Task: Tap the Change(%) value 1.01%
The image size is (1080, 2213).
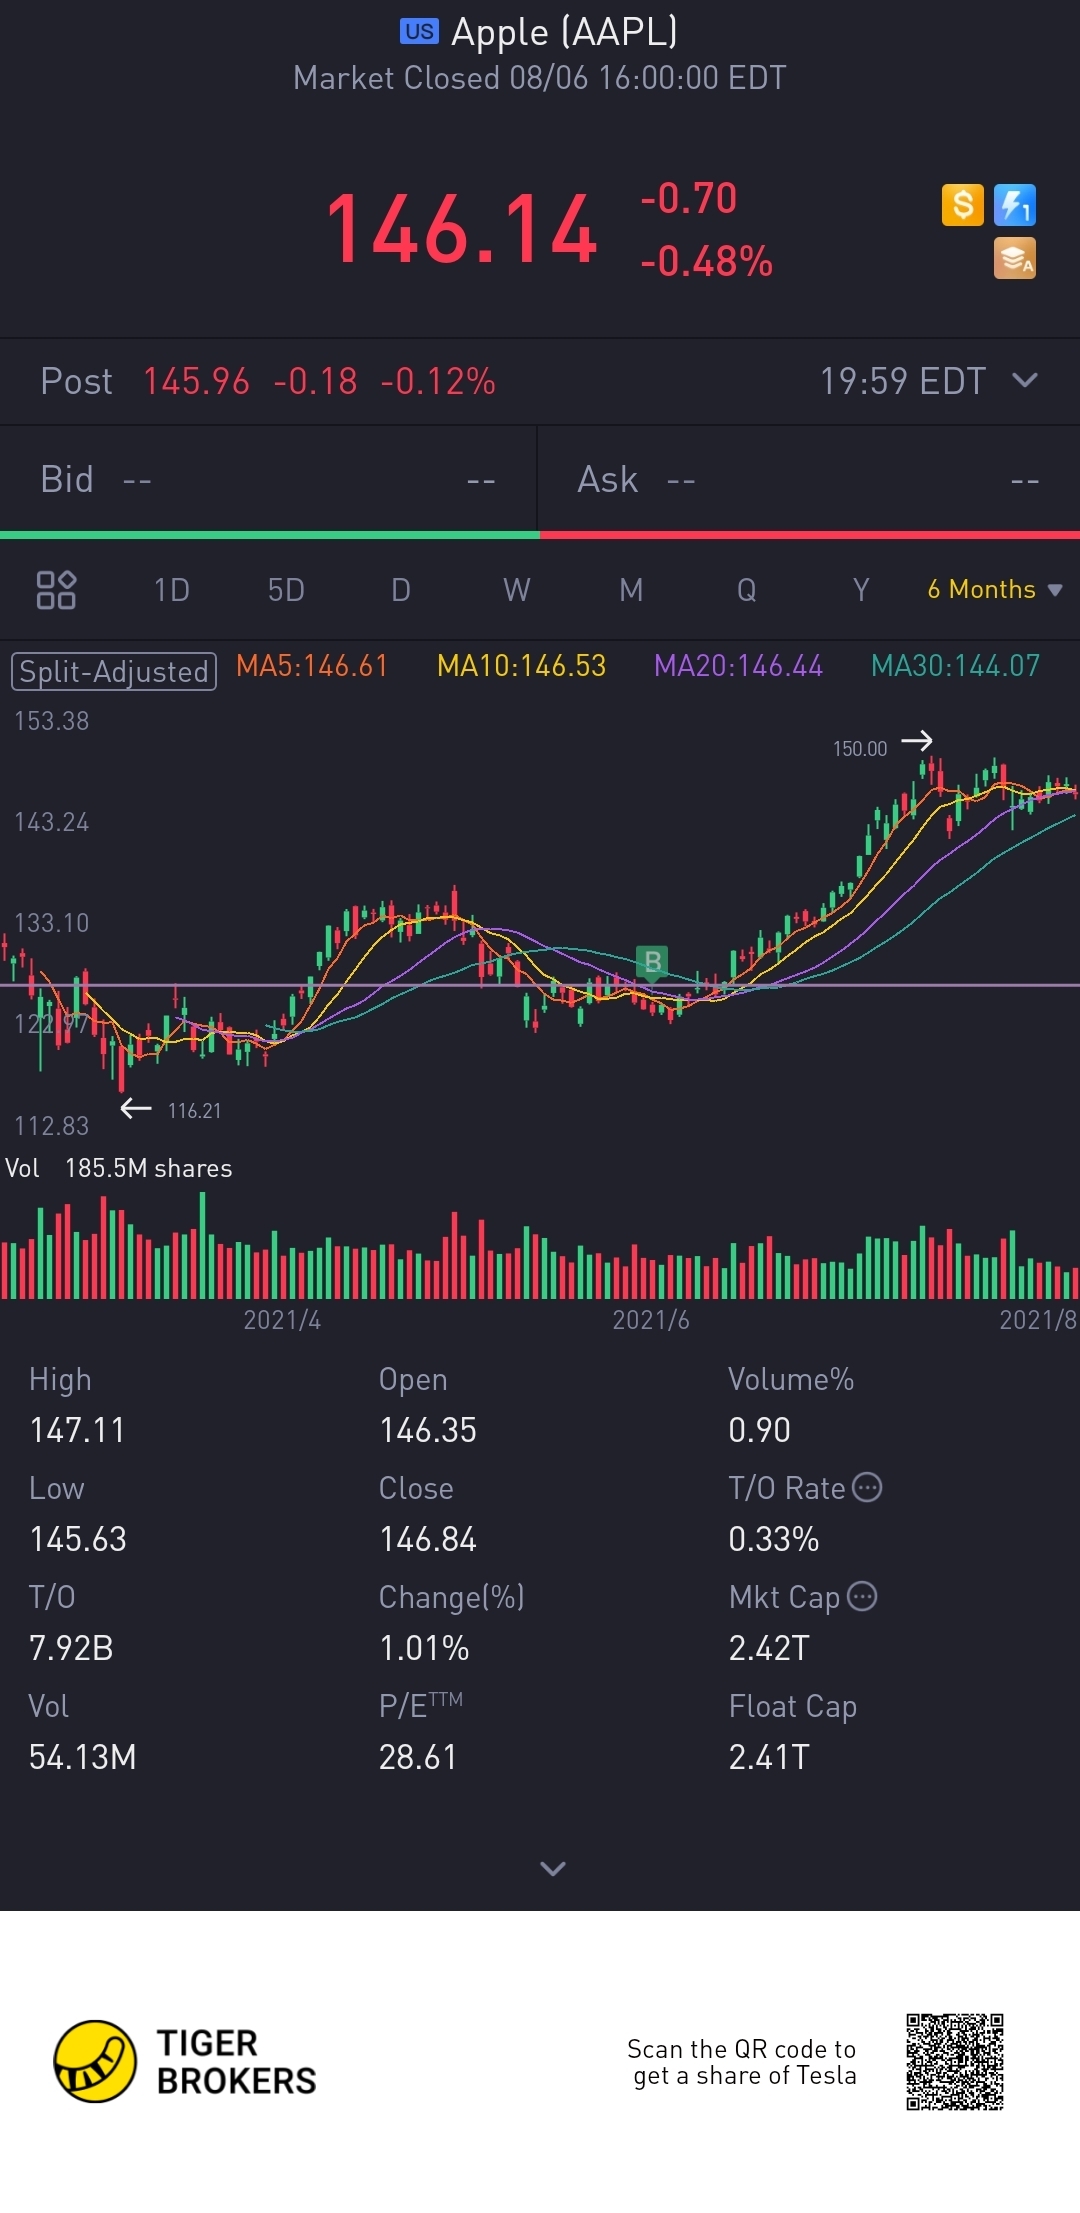Action: coord(424,1648)
